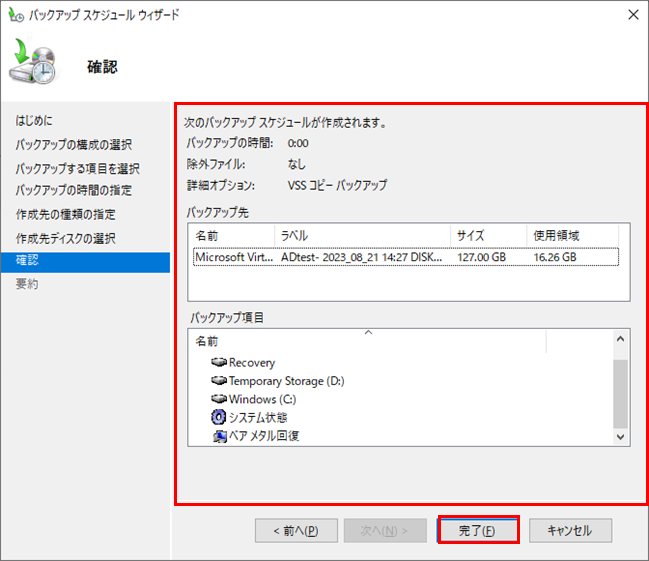Sort backup destinations by サイズ column

click(489, 236)
